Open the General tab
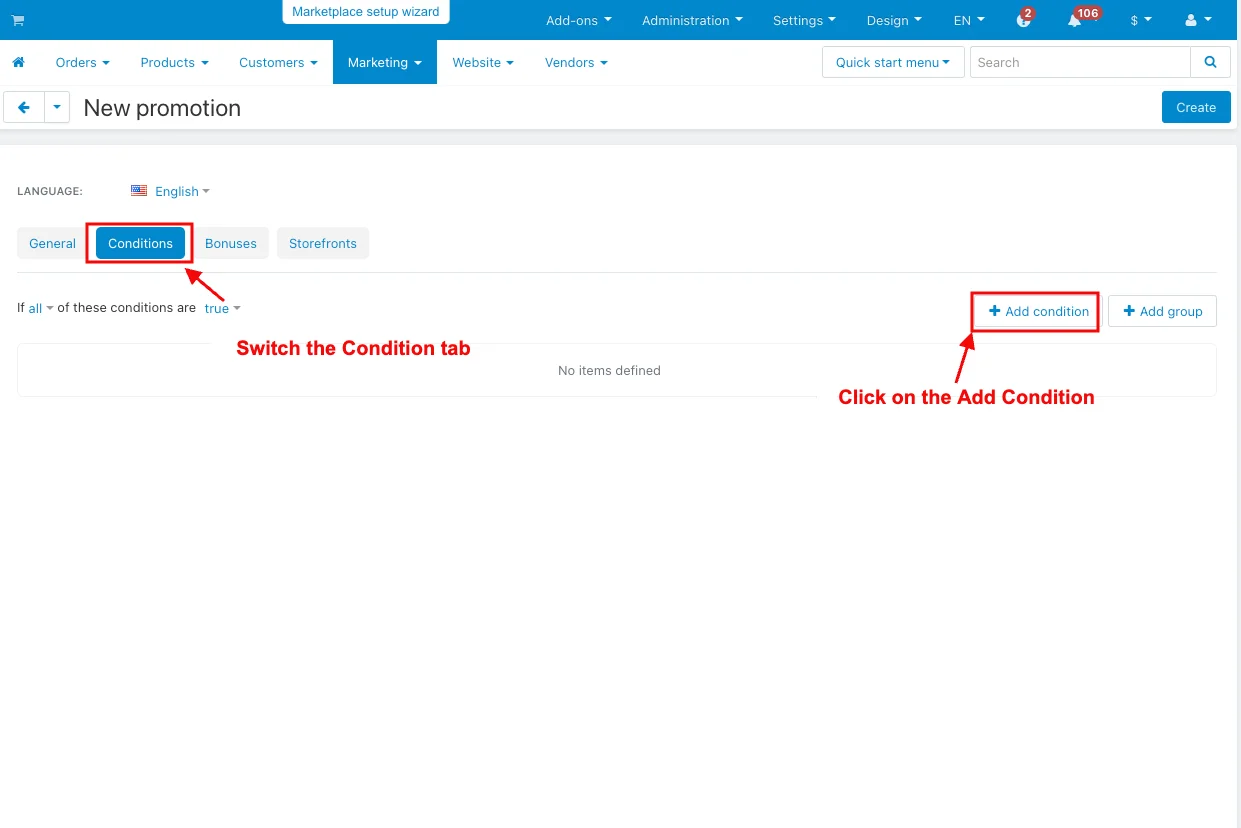The height and width of the screenshot is (828, 1241). tap(52, 243)
